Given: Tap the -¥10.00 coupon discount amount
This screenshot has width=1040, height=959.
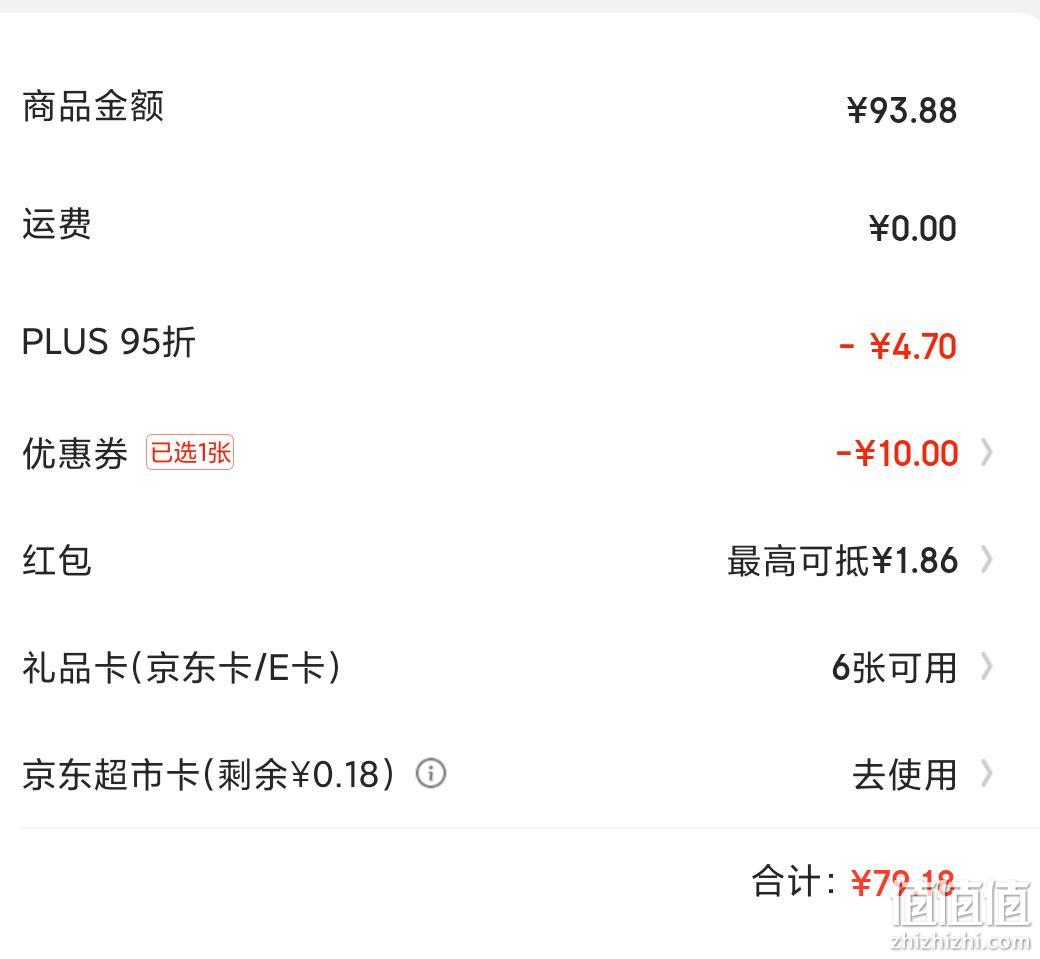Looking at the screenshot, I should click(897, 454).
